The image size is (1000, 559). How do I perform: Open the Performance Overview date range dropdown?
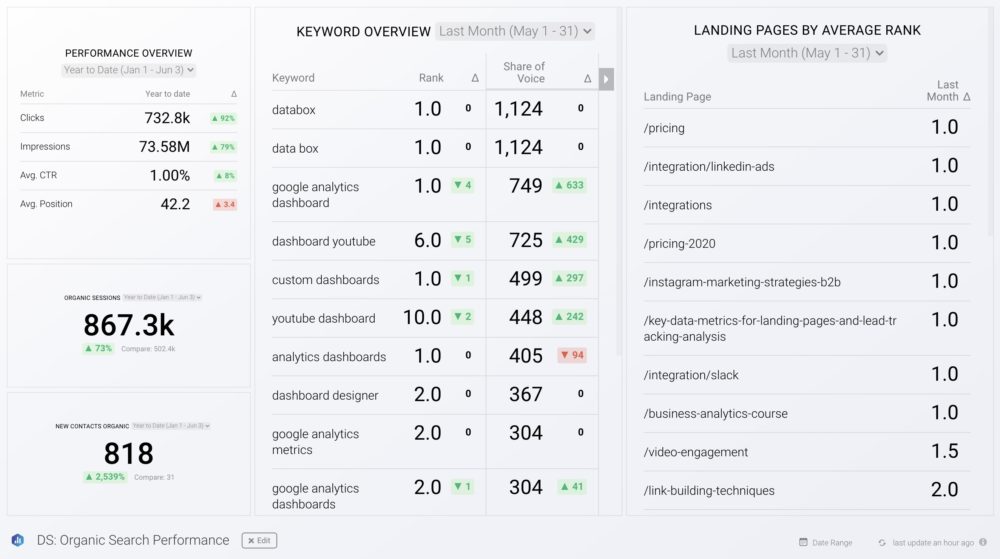click(x=129, y=70)
